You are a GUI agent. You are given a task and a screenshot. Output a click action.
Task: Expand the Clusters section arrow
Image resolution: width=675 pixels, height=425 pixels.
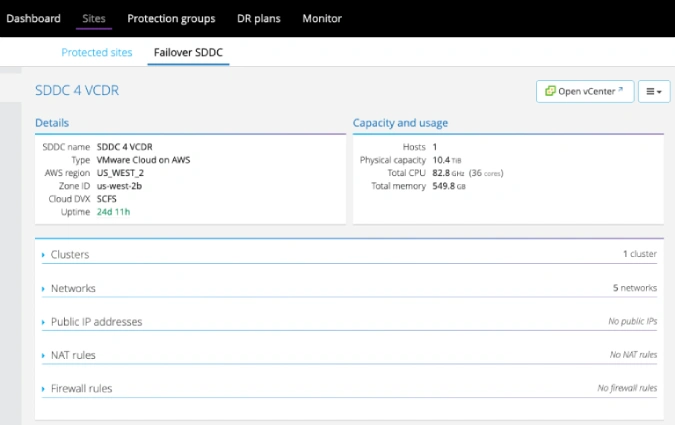pyautogui.click(x=43, y=255)
